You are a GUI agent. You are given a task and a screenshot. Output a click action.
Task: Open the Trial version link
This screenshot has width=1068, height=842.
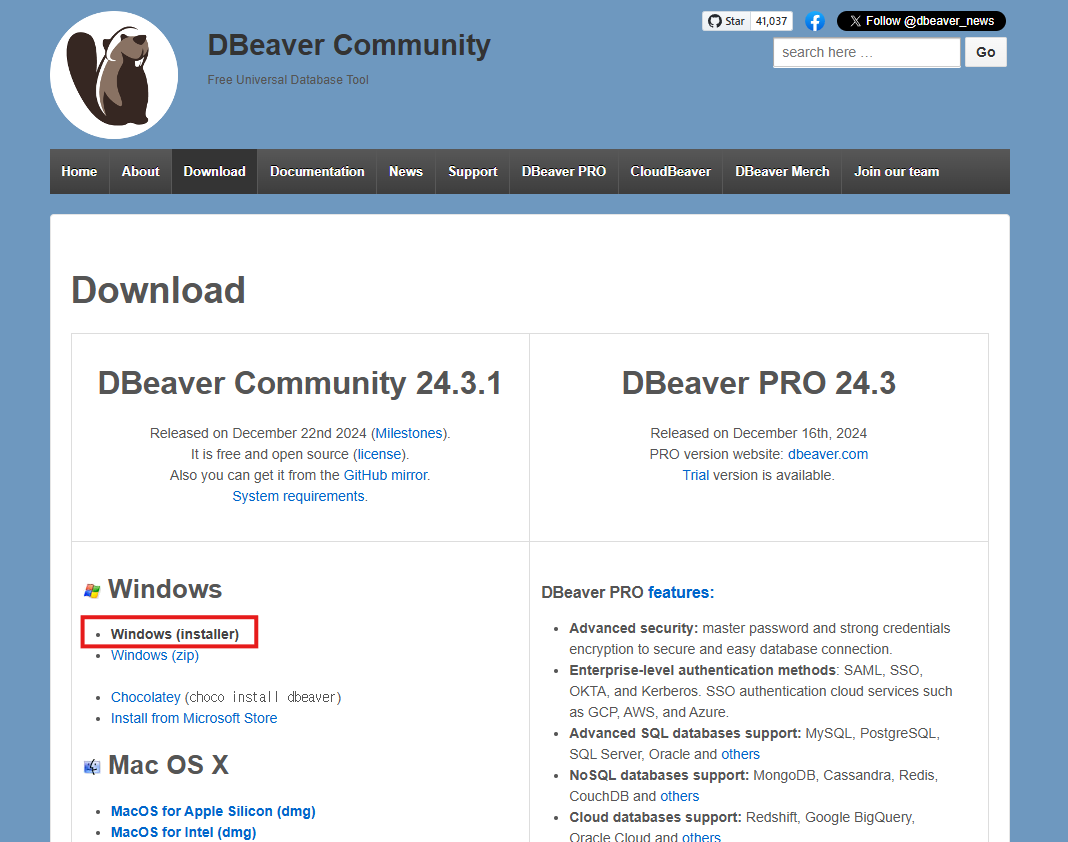(695, 475)
